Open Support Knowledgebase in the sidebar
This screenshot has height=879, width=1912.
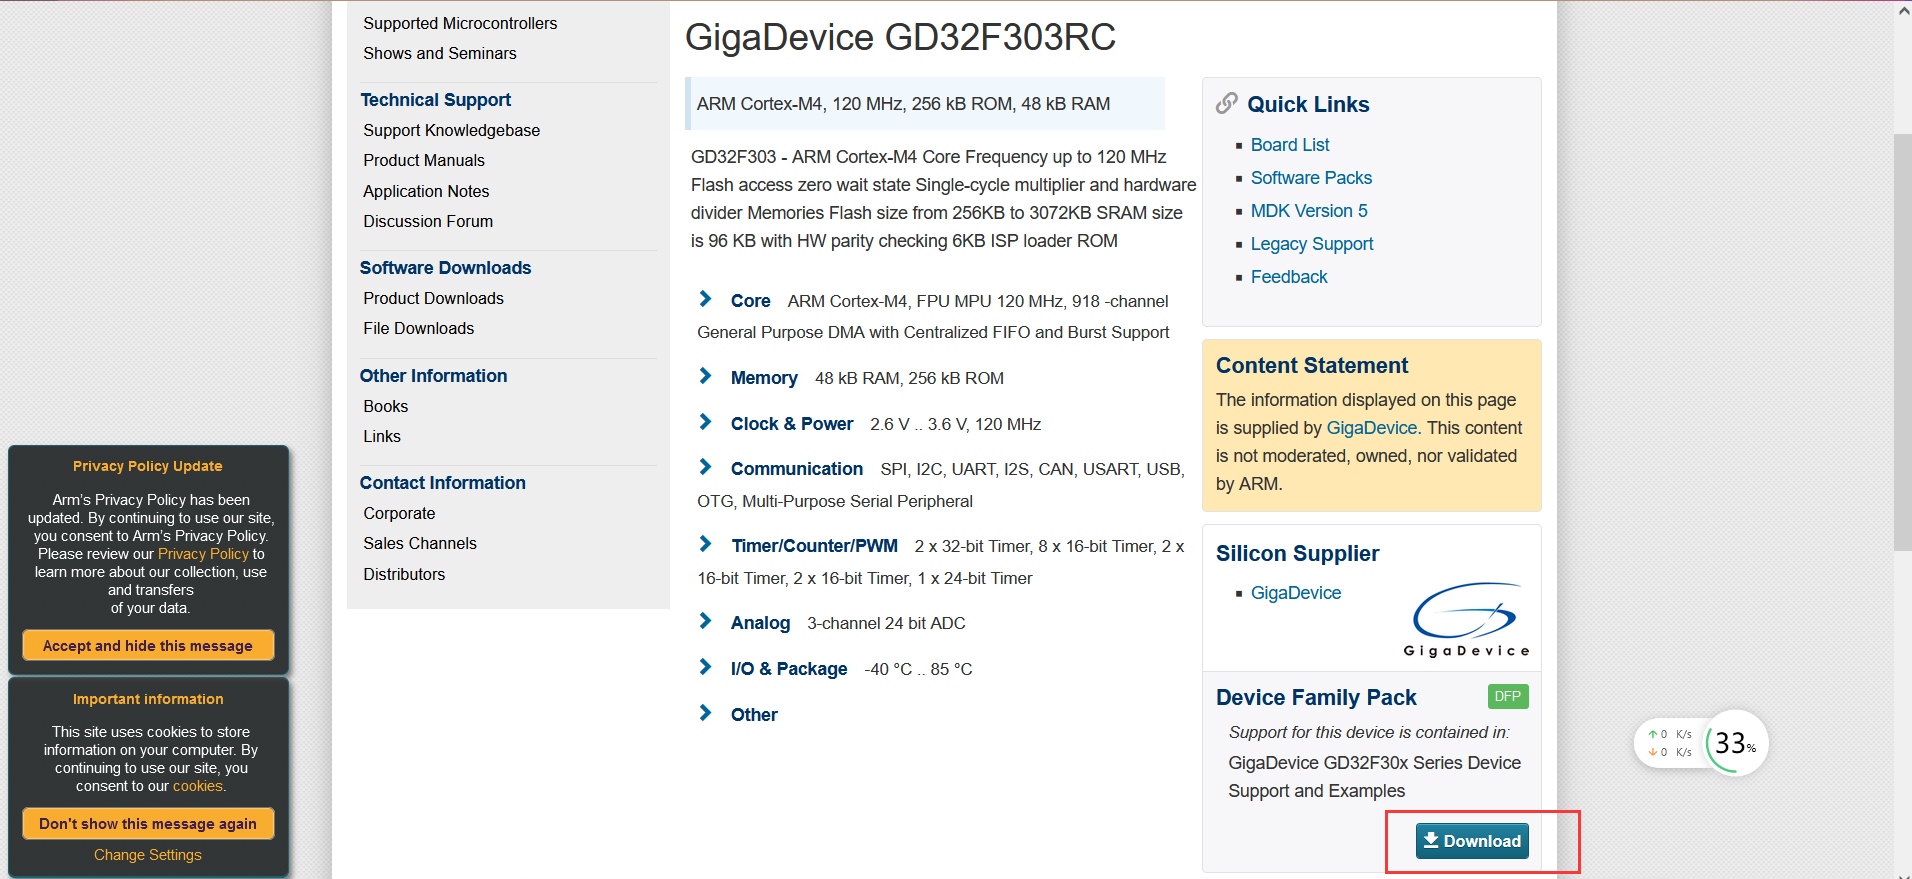tap(451, 130)
